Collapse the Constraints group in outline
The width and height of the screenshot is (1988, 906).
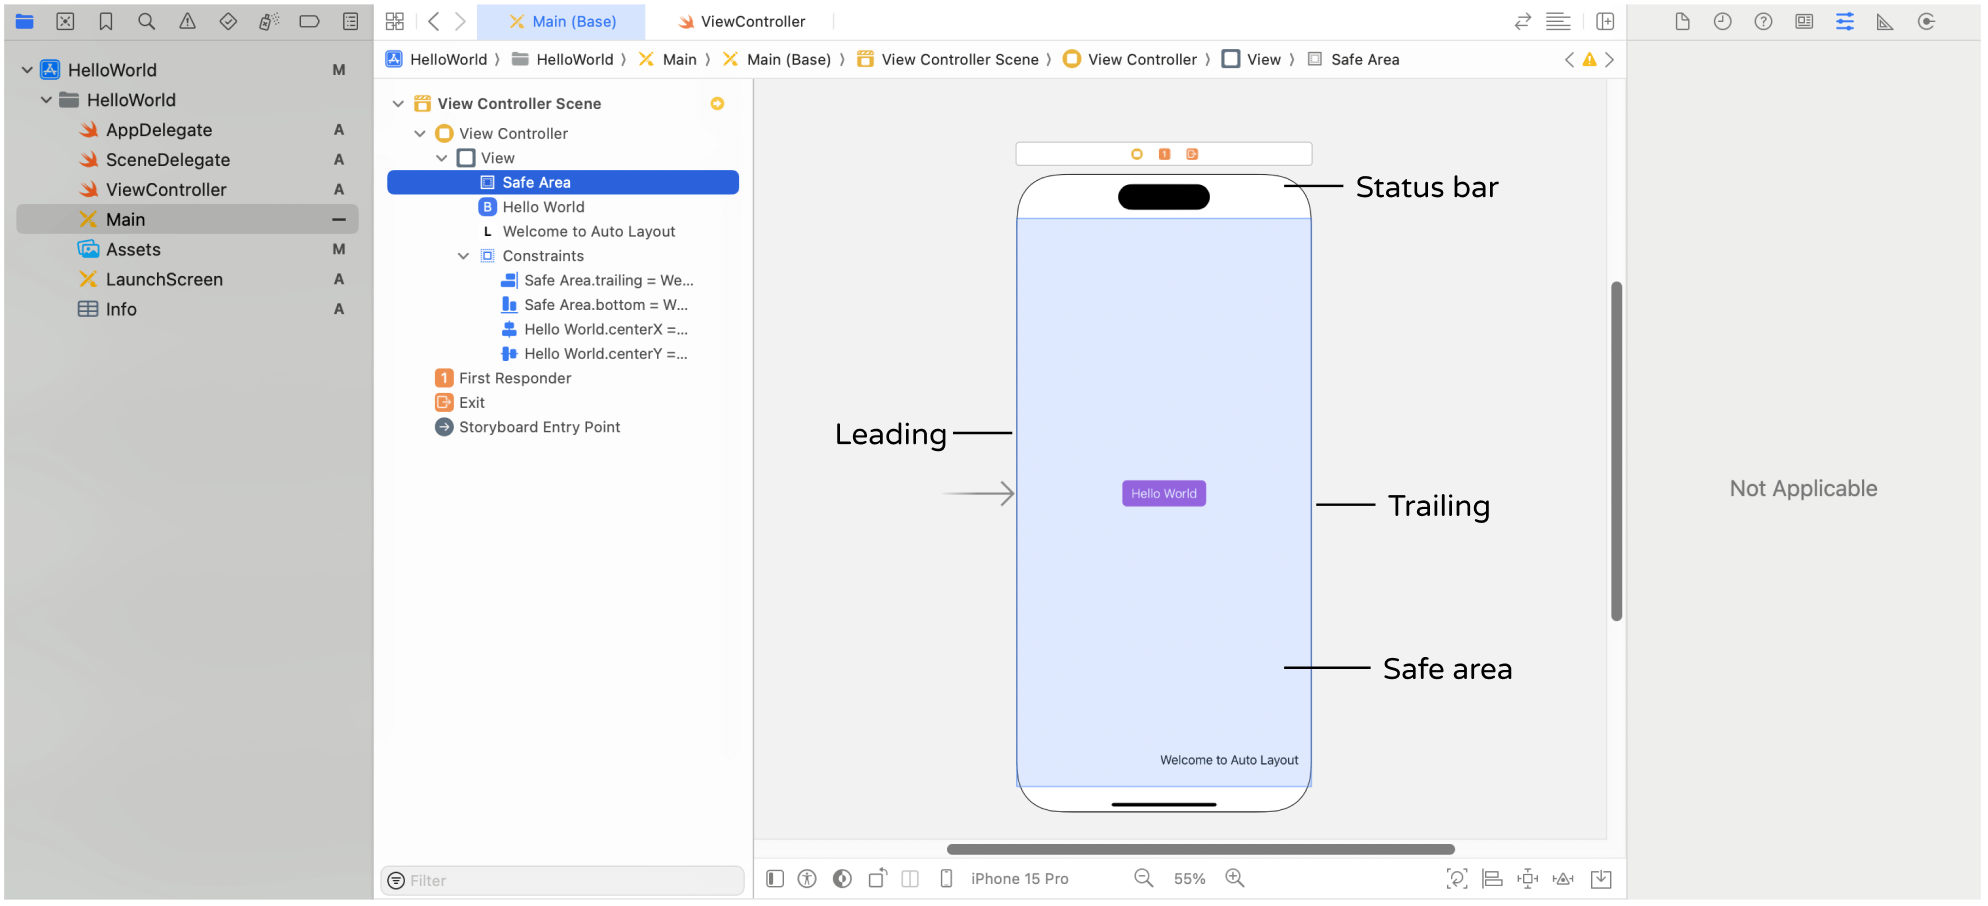click(x=463, y=256)
